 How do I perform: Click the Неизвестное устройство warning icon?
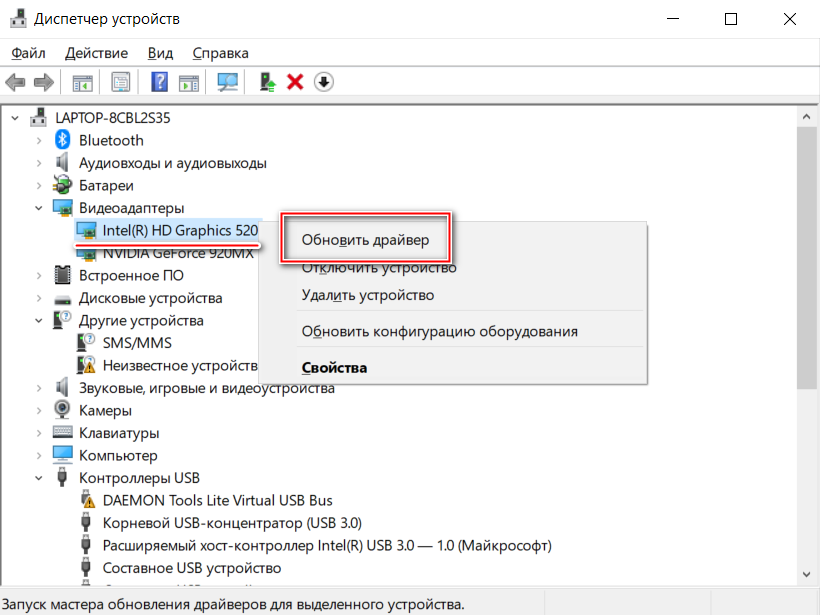pyautogui.click(x=86, y=365)
